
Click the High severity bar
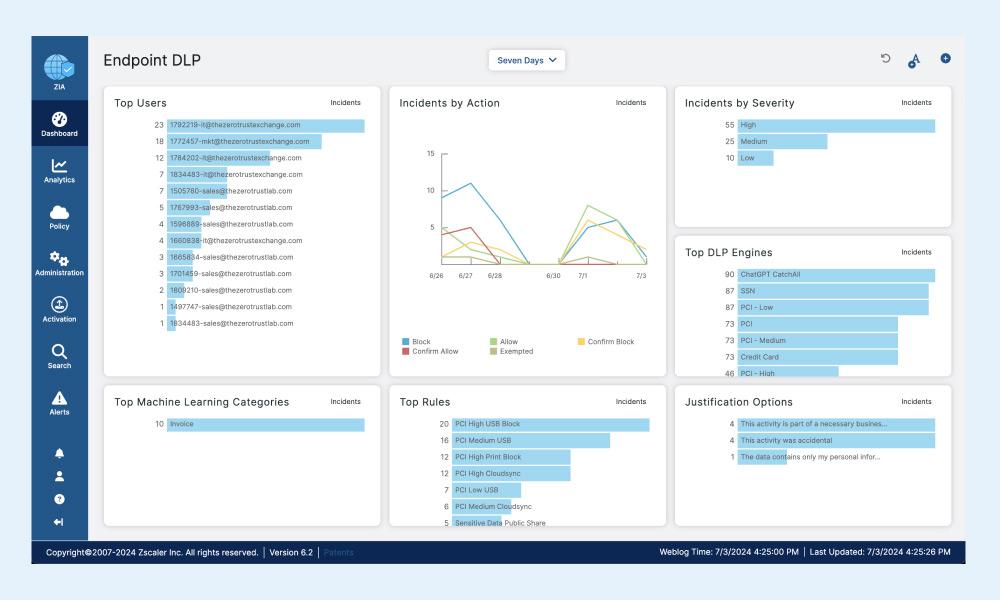pyautogui.click(x=835, y=126)
